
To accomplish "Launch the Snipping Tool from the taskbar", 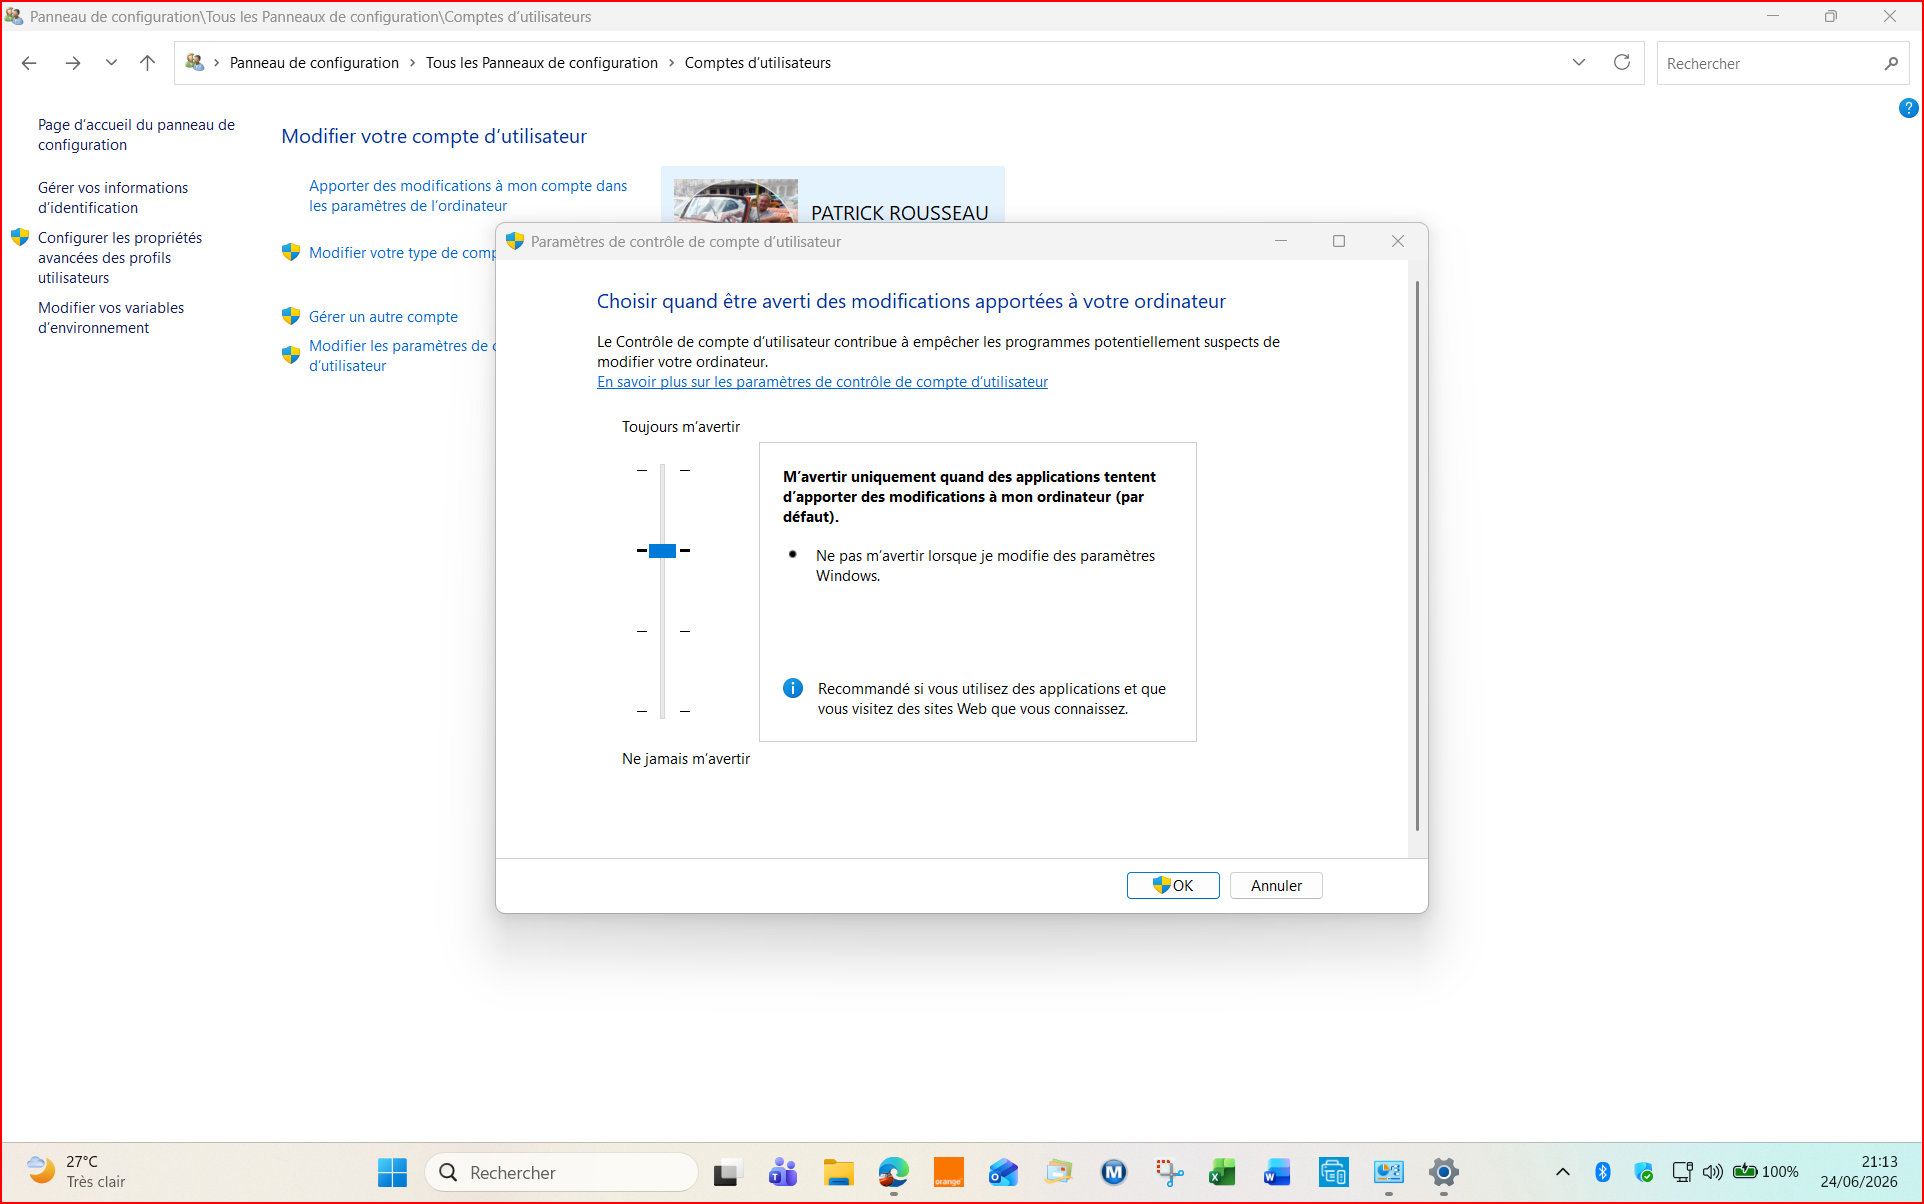I will (1169, 1172).
